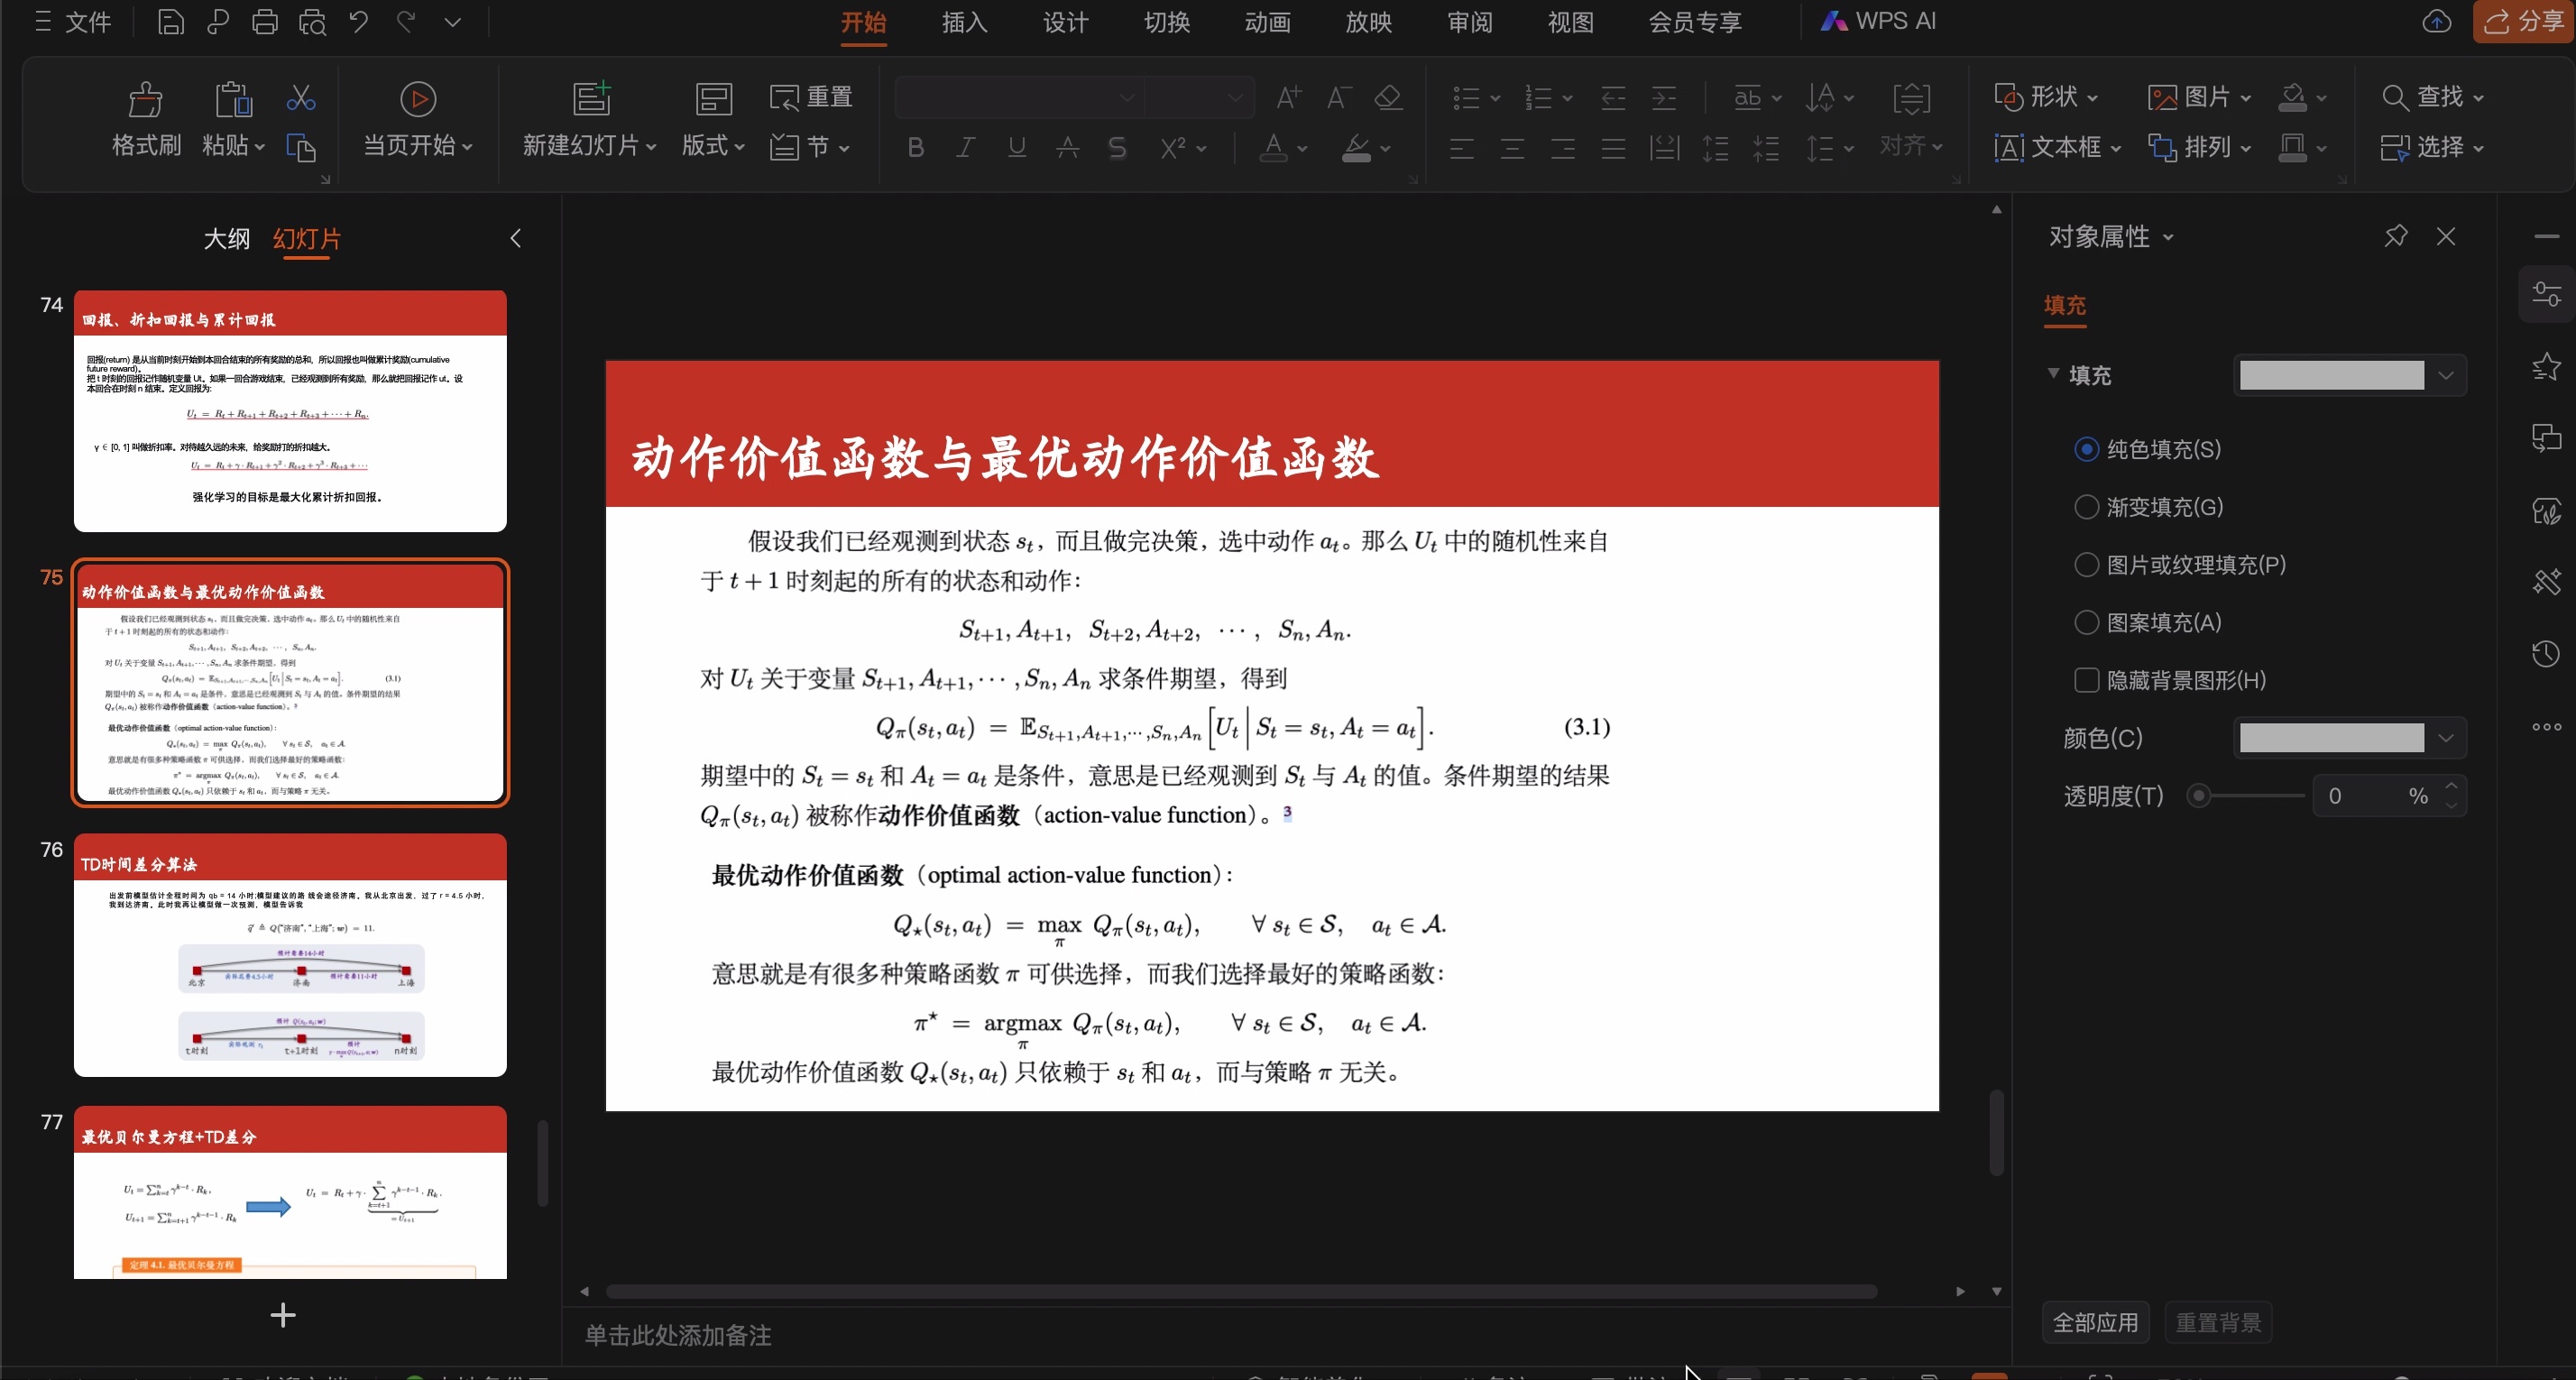Select slide 76 thumbnail
Image resolution: width=2576 pixels, height=1380 pixels.
[289, 955]
